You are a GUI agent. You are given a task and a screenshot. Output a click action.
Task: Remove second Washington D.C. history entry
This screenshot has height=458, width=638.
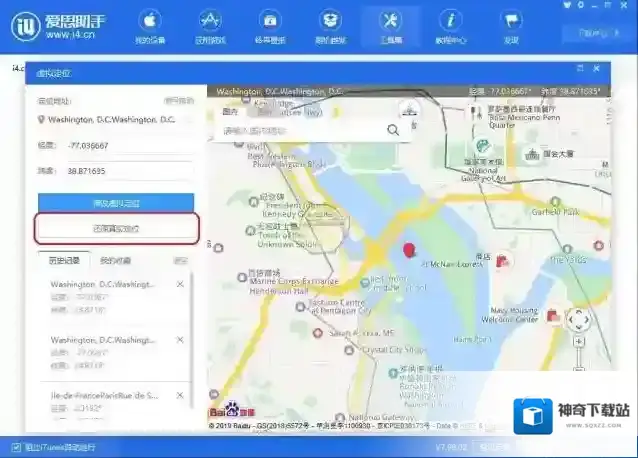(x=180, y=340)
